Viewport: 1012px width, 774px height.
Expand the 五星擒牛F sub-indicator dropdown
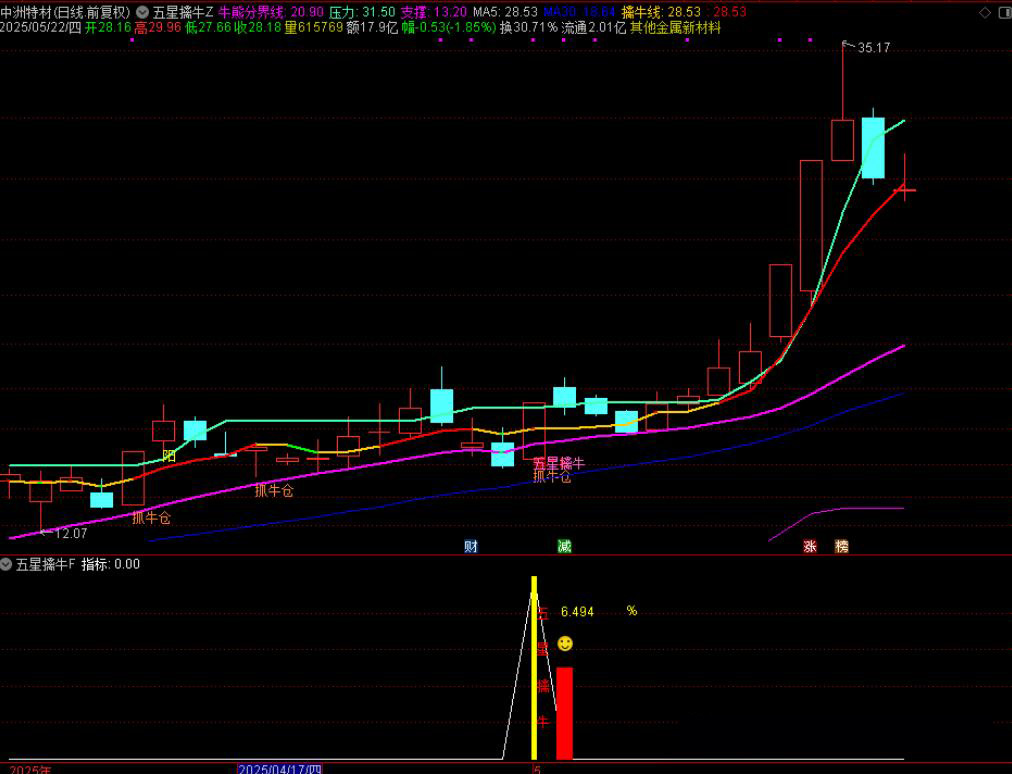(x=7, y=564)
